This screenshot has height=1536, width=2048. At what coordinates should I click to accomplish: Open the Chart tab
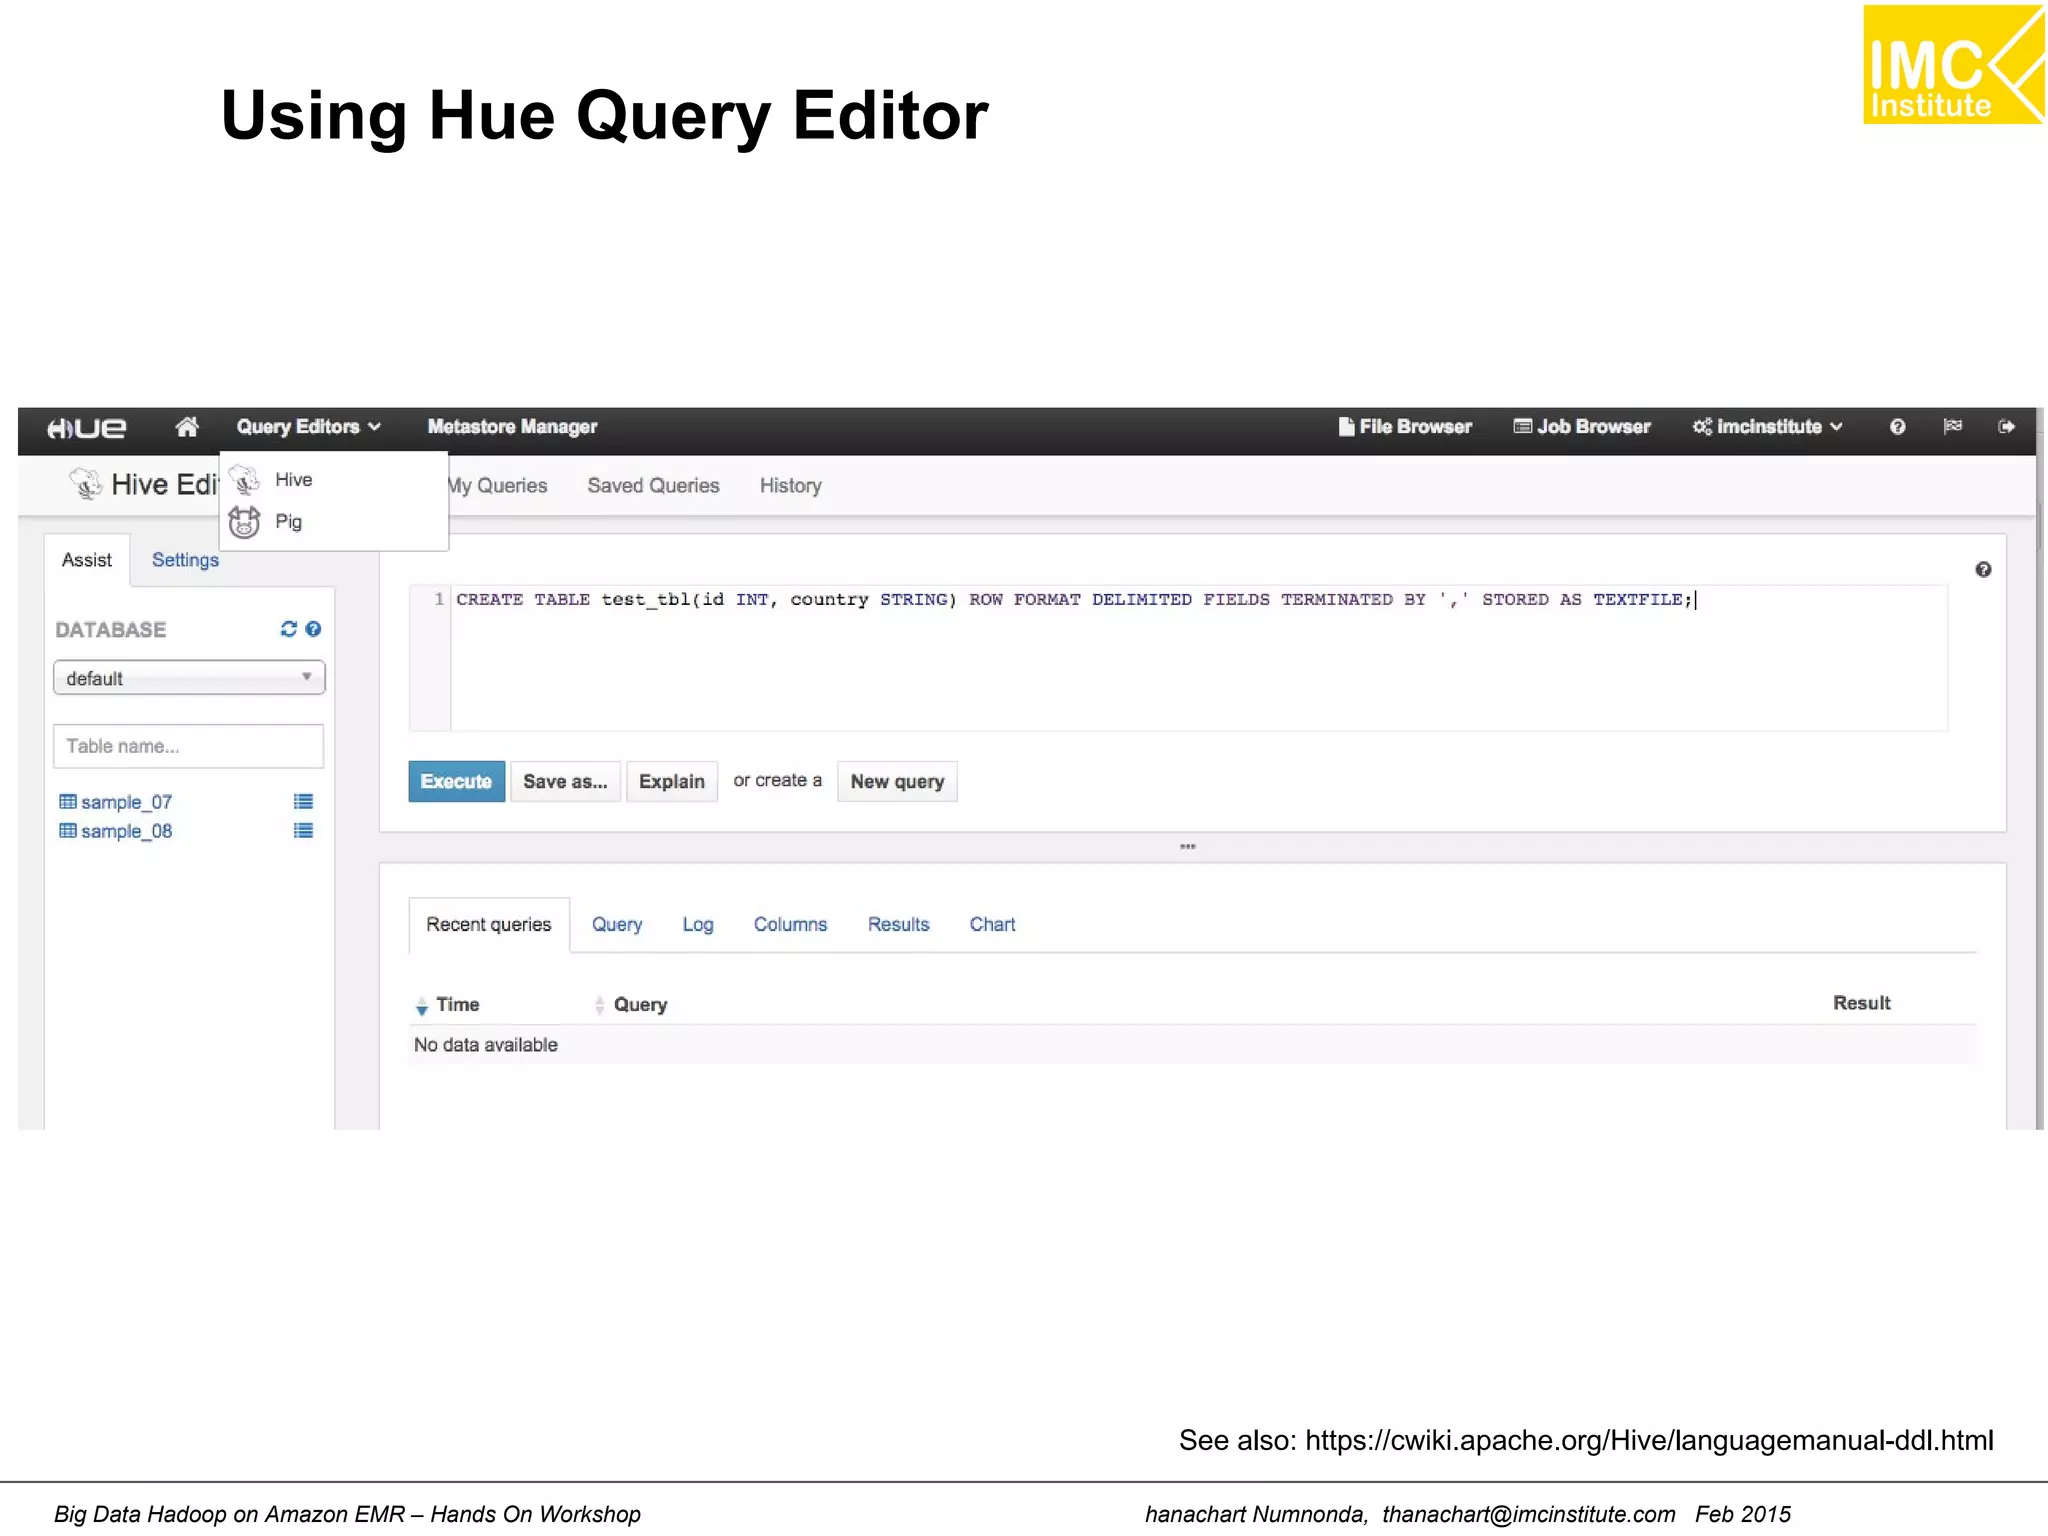992,925
